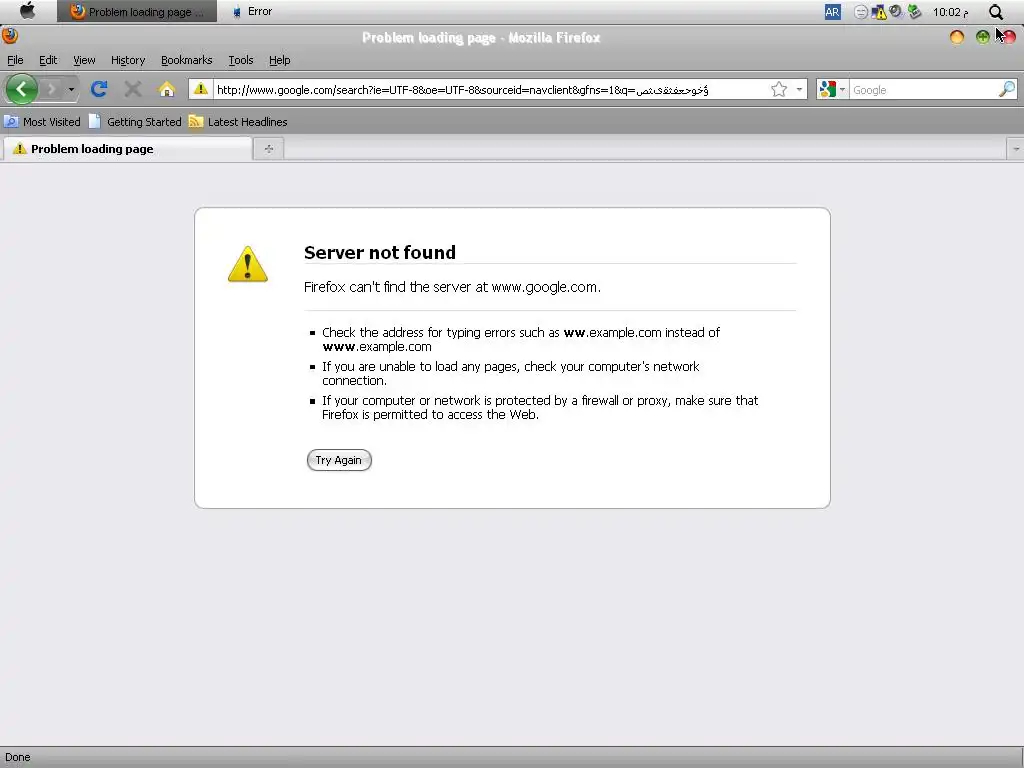
Task: Open the Latest Headlines feed bookmark
Action: pos(238,121)
